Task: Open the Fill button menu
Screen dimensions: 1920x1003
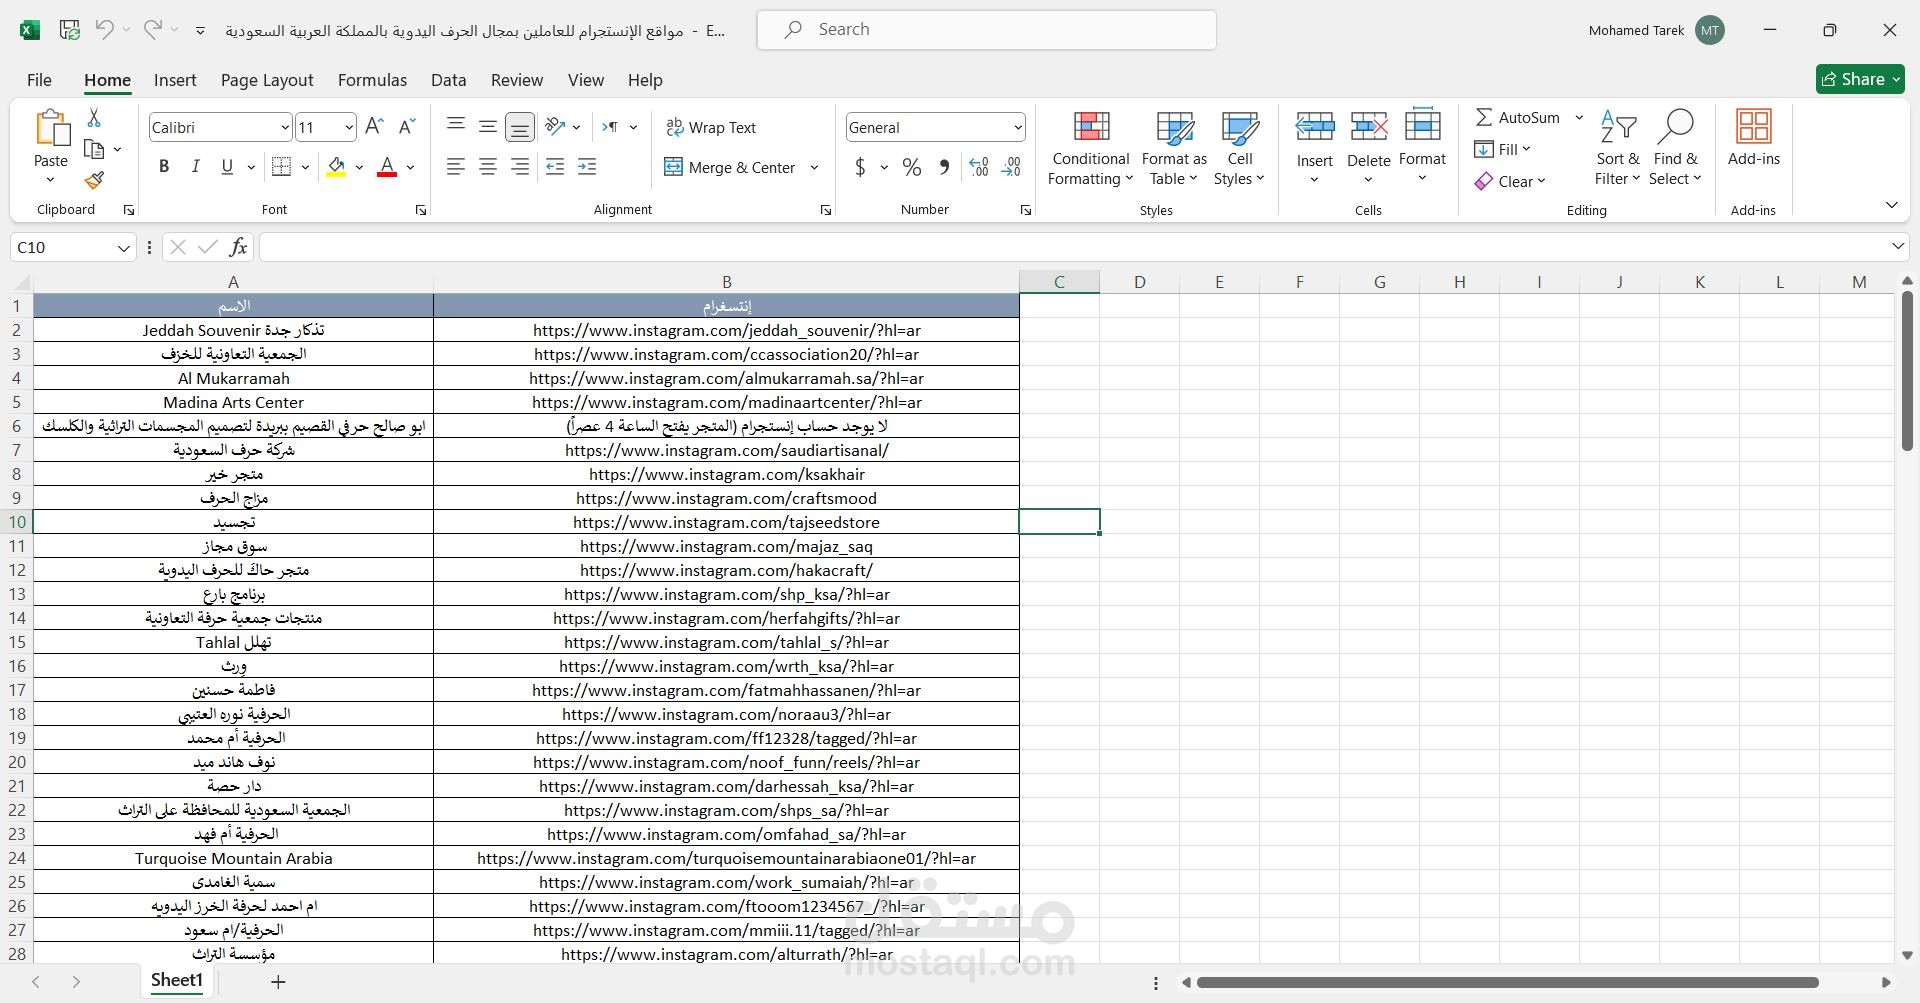Action: [x=1503, y=149]
